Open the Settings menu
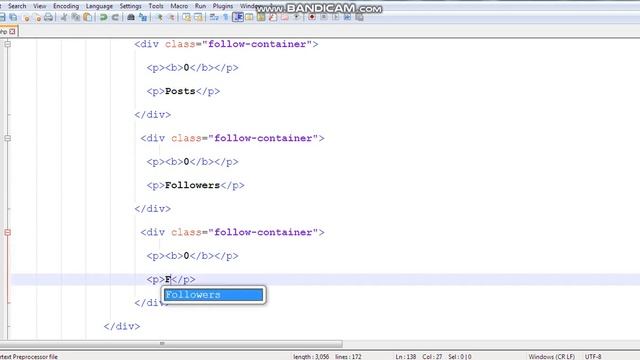The width and height of the screenshot is (640, 360). (x=130, y=6)
